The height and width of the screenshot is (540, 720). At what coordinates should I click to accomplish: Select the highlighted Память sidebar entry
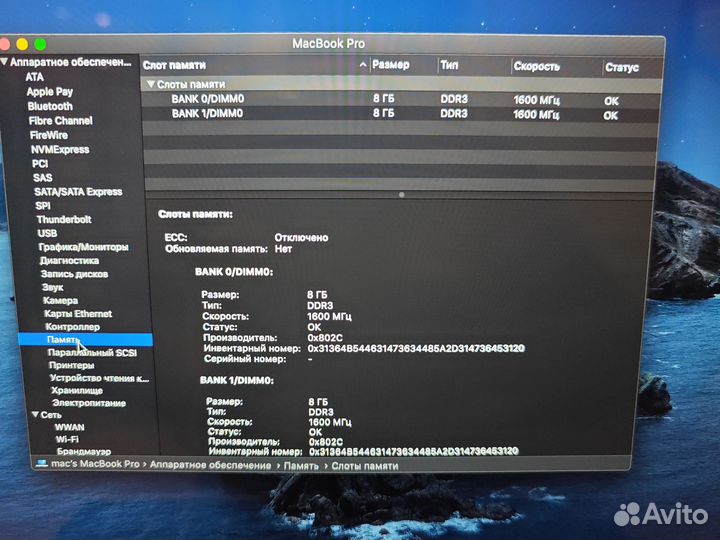[85, 339]
